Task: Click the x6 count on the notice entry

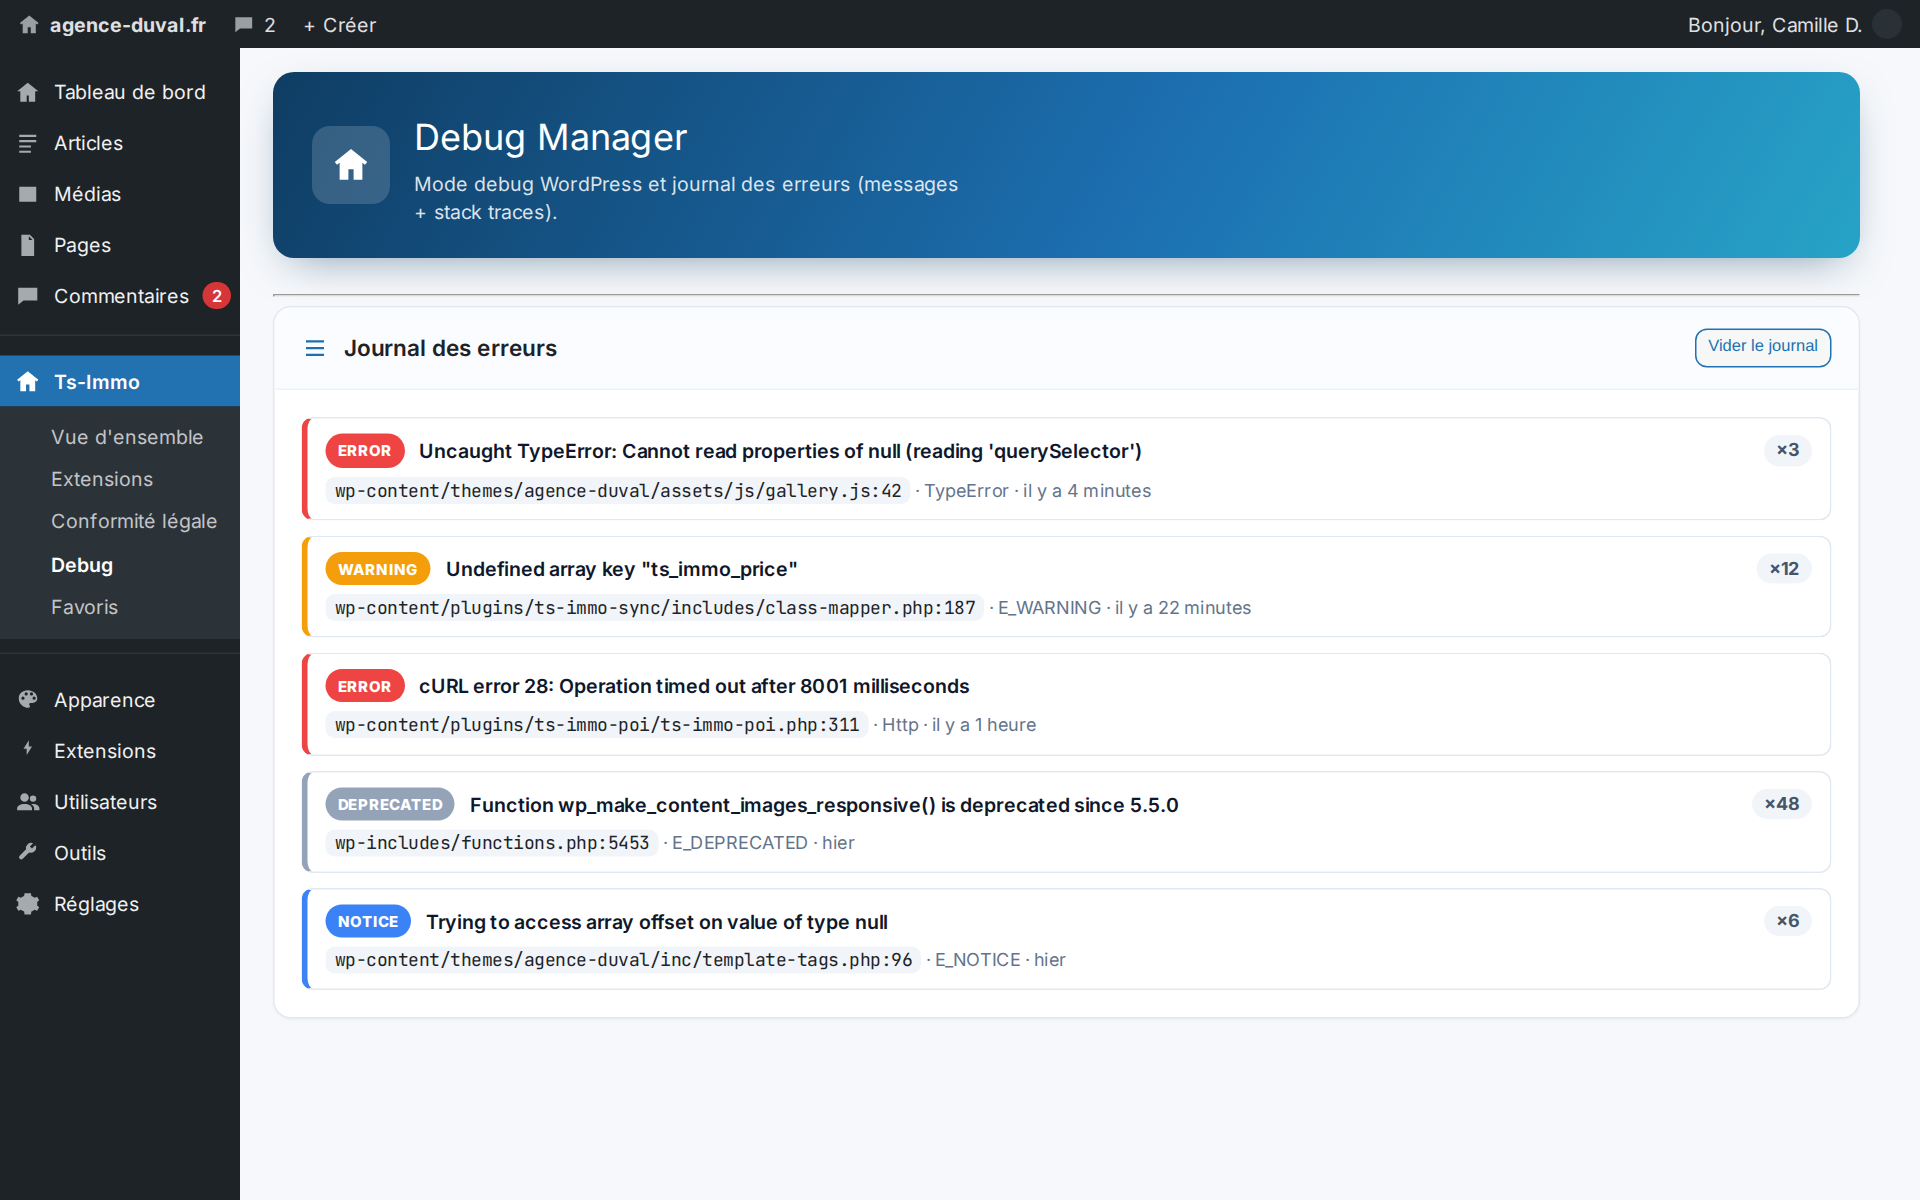Action: [1787, 921]
